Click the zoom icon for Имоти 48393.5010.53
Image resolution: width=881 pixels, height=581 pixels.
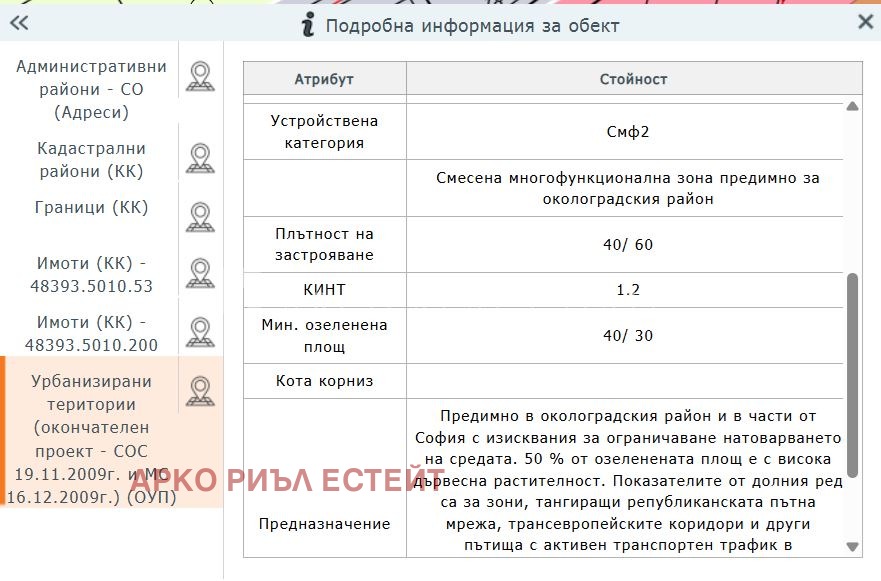tap(199, 268)
